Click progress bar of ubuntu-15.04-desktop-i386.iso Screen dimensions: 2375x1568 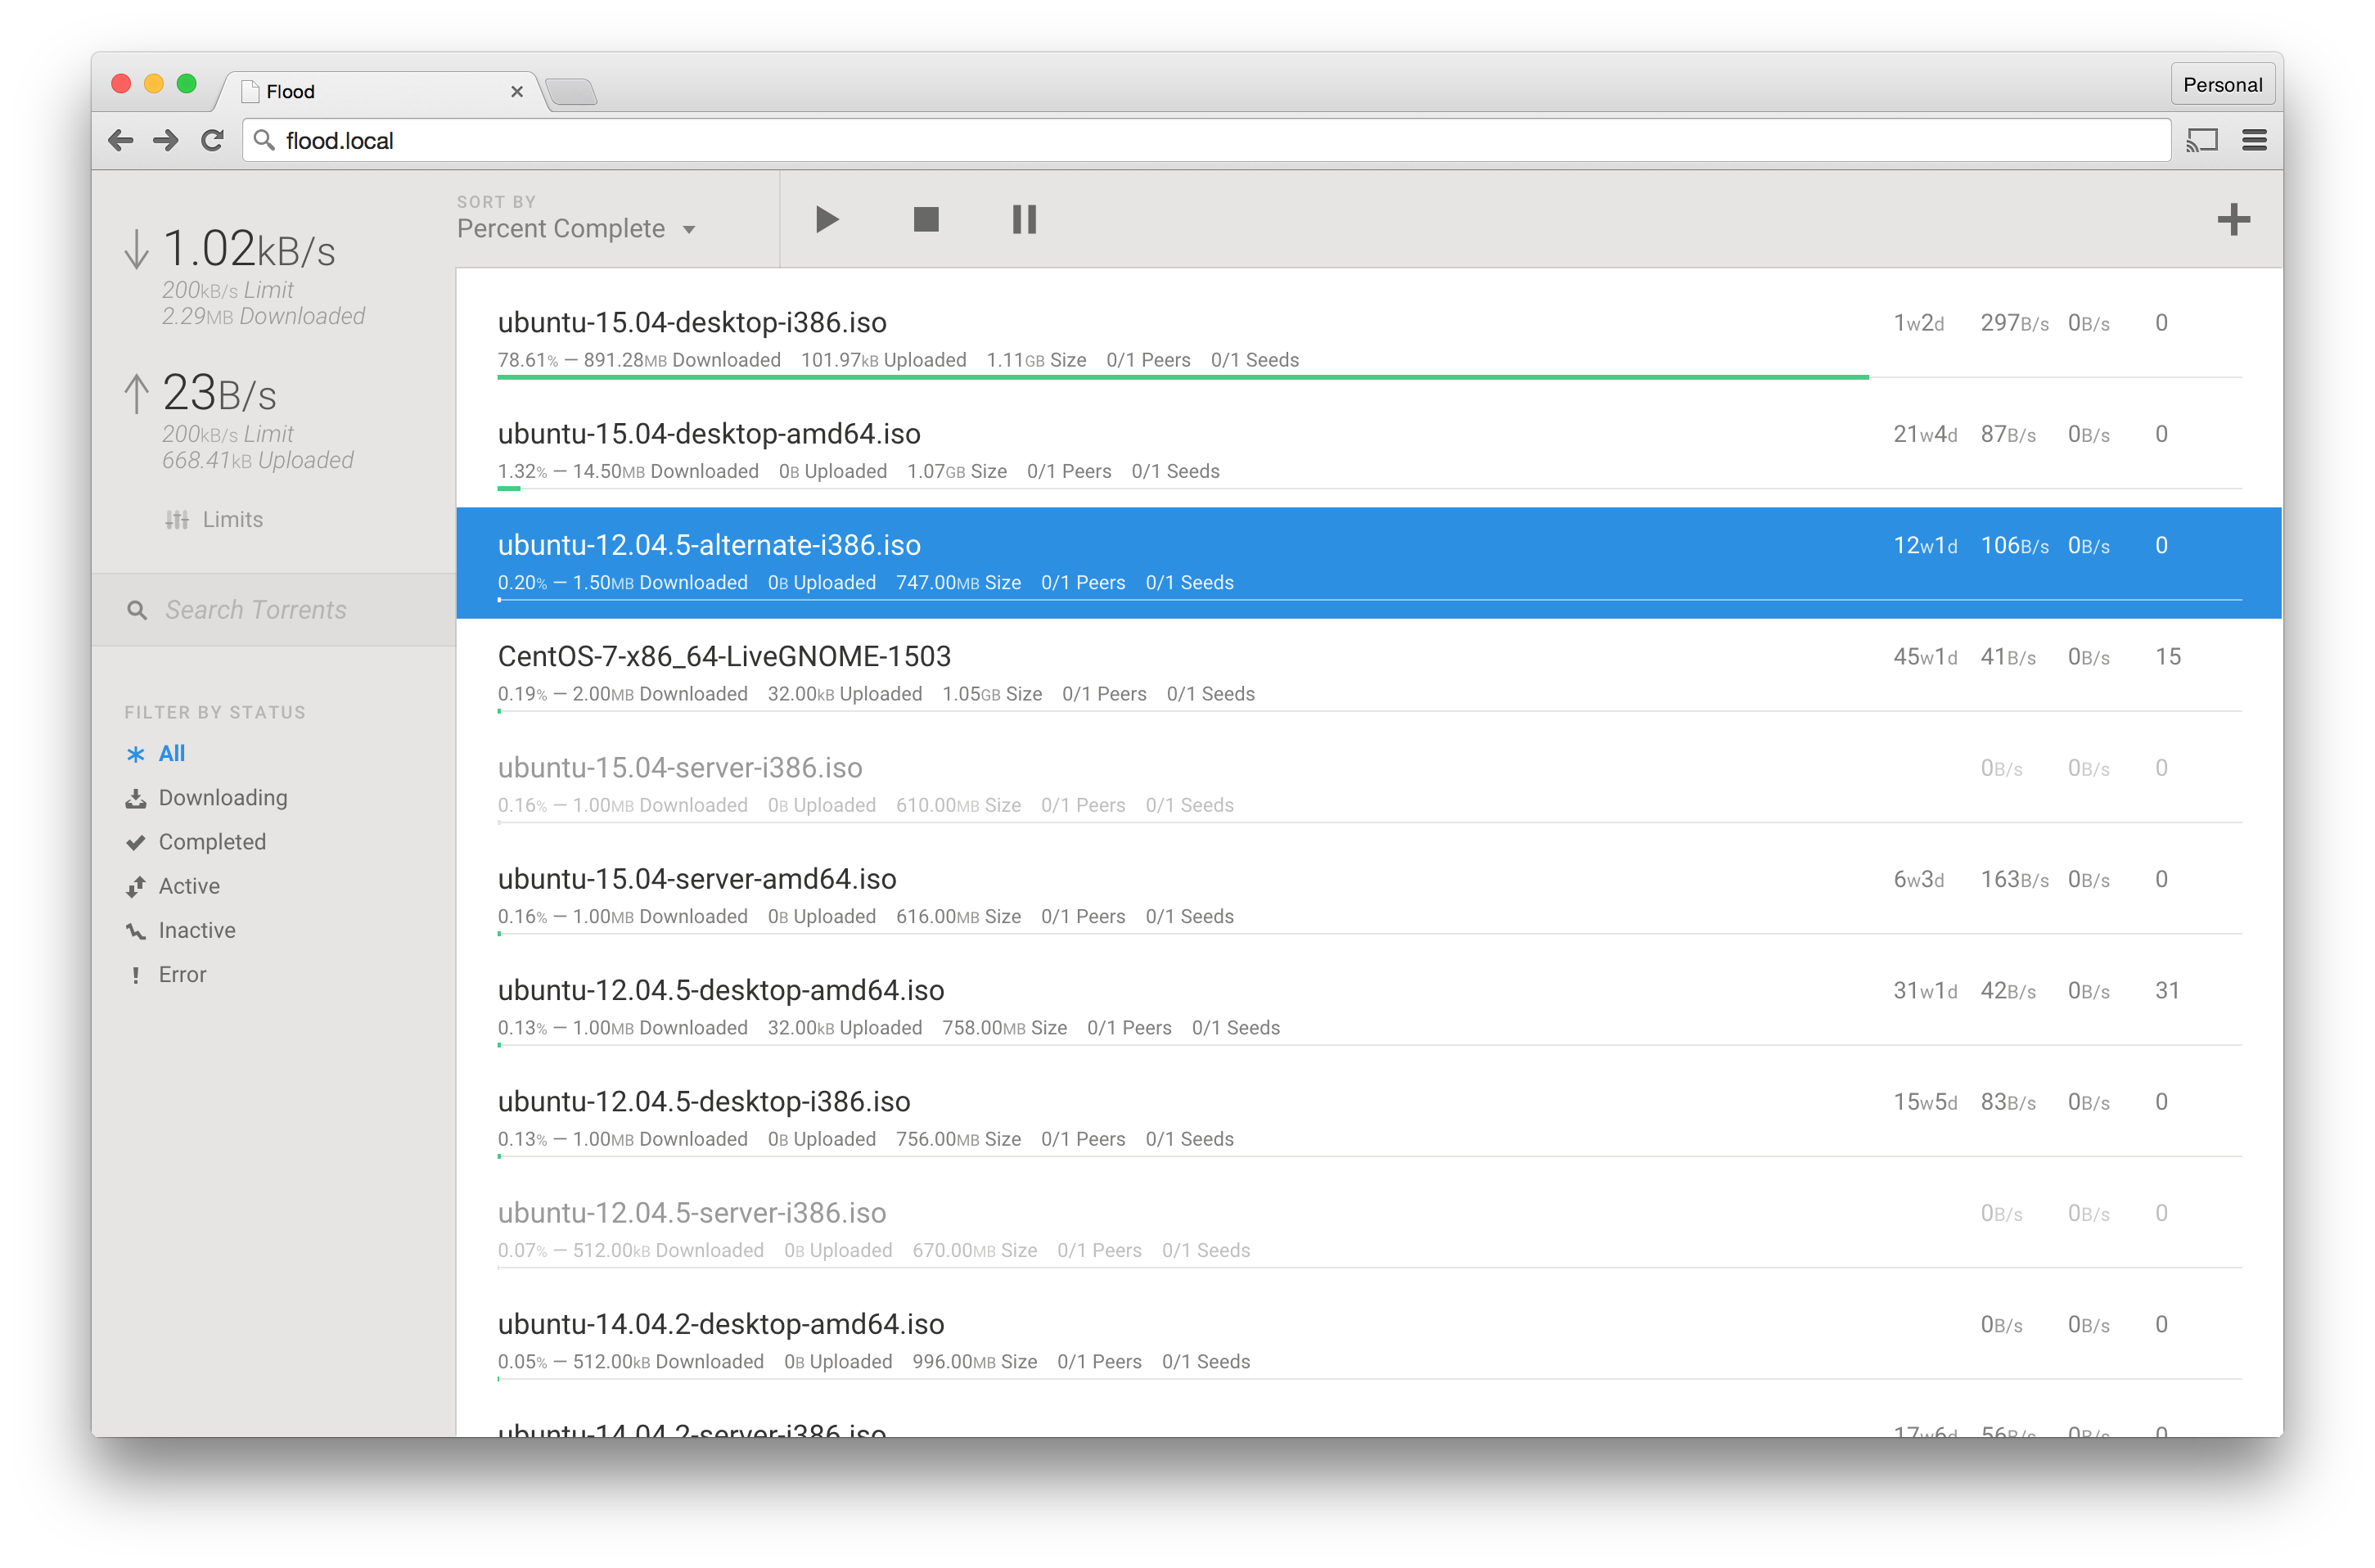tap(1182, 377)
